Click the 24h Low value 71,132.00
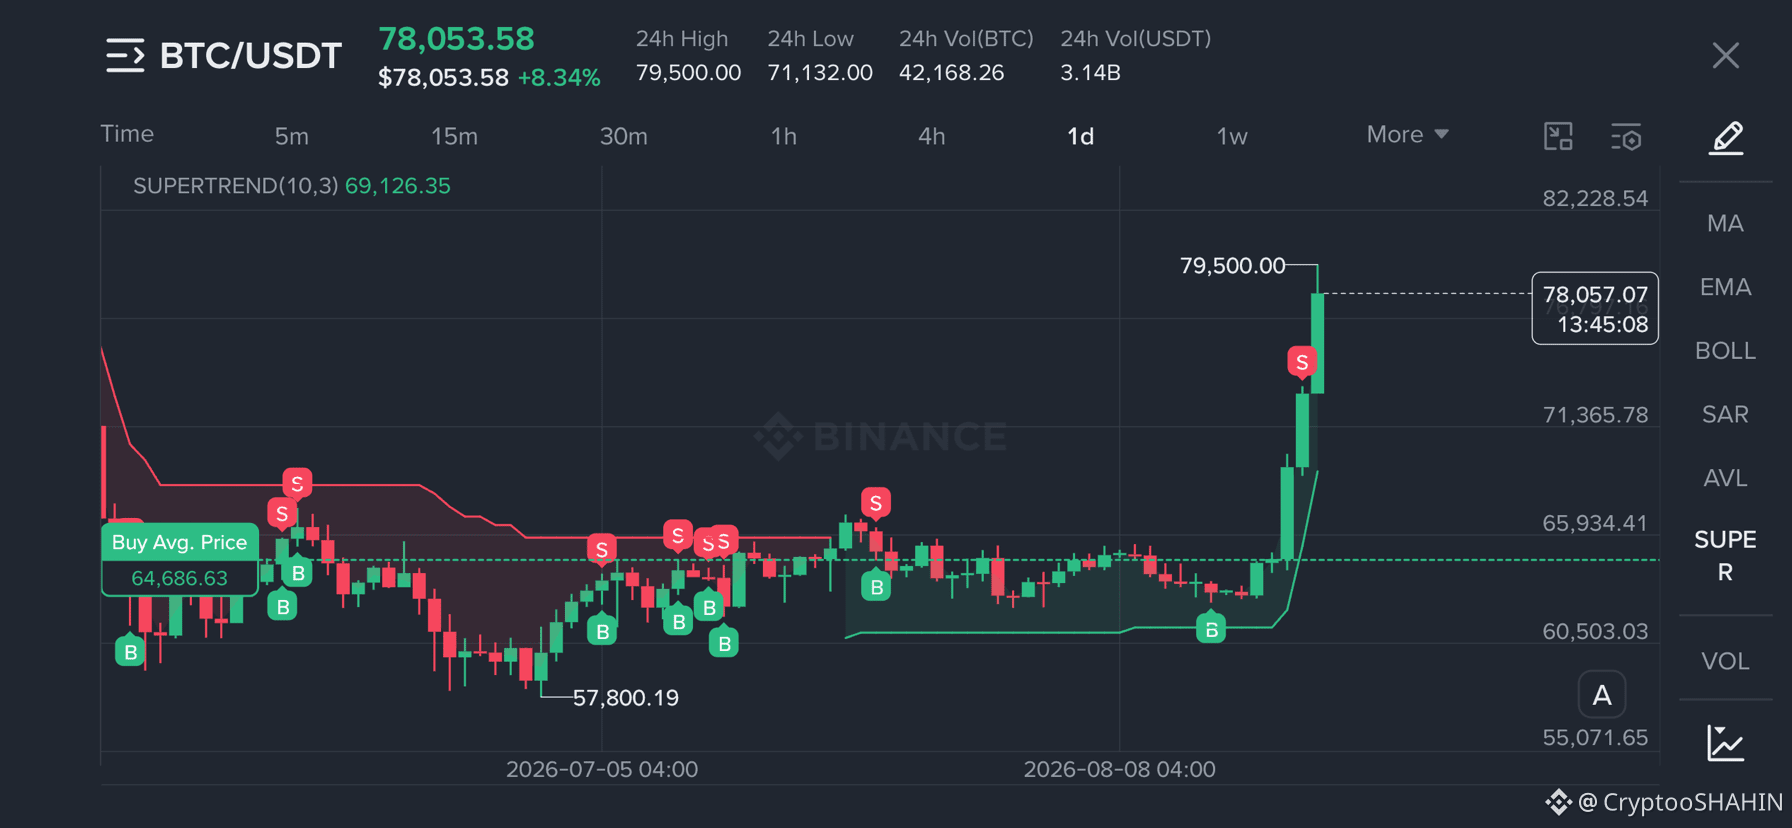The height and width of the screenshot is (828, 1792). click(820, 73)
